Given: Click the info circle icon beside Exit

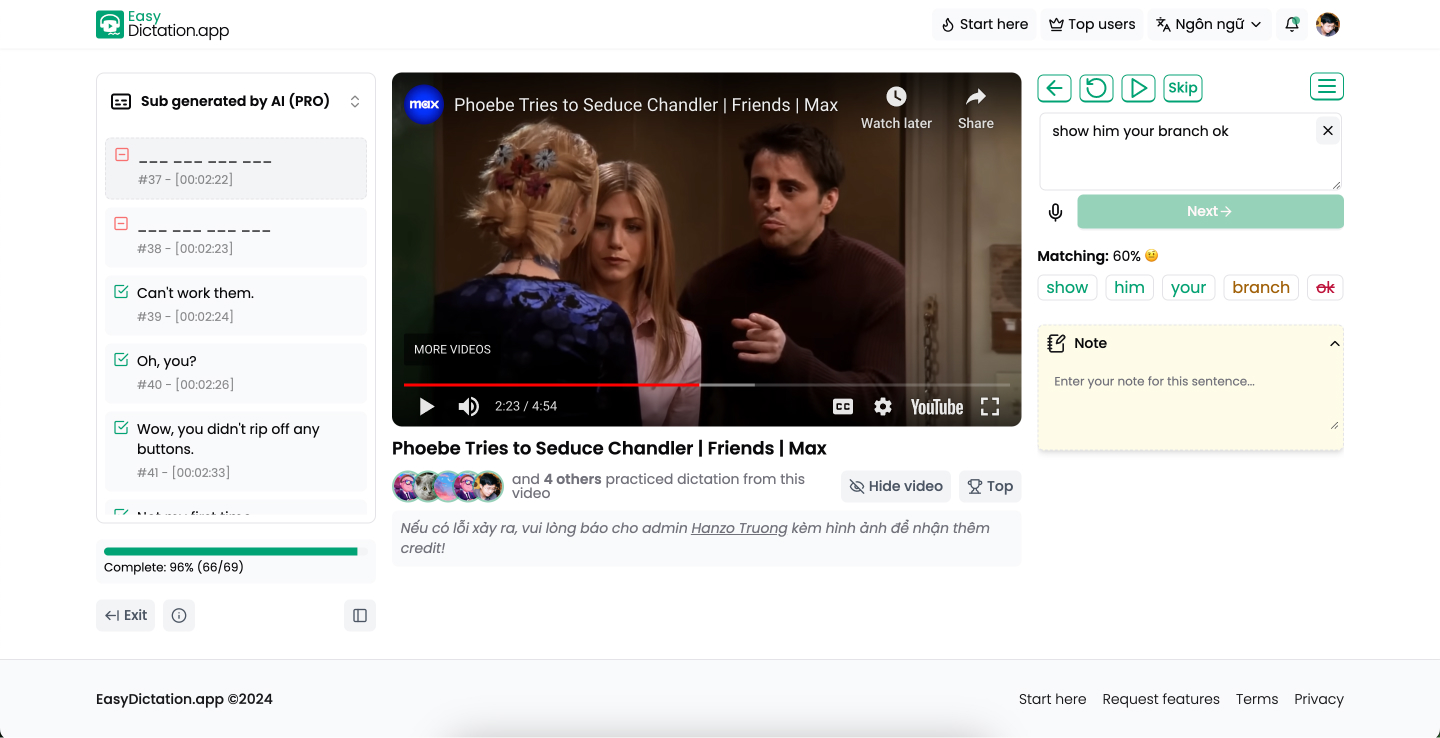Looking at the screenshot, I should point(179,616).
